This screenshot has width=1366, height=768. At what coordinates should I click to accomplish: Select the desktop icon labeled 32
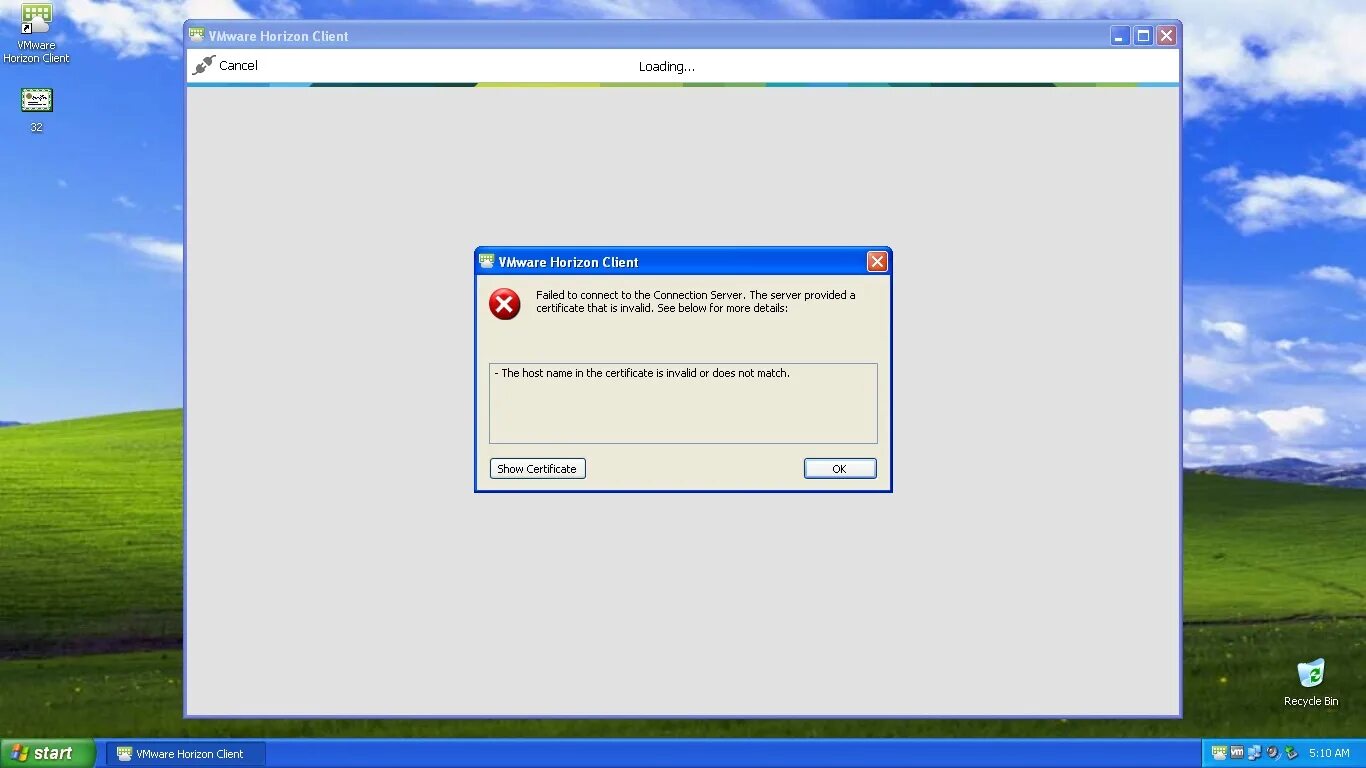[x=36, y=110]
